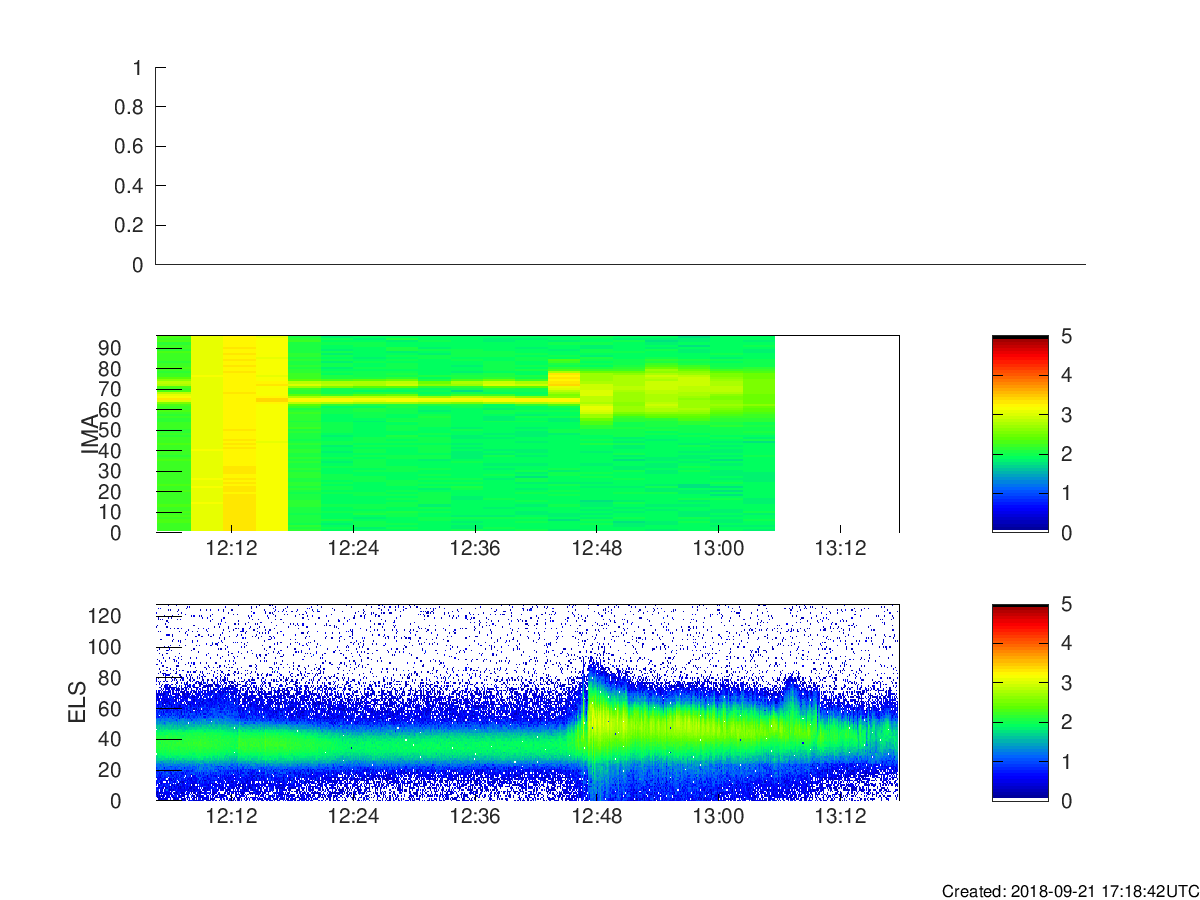Screen dimensions: 1200x900
Task: Click the 12:48 time label under IMA panel
Action: [x=597, y=549]
